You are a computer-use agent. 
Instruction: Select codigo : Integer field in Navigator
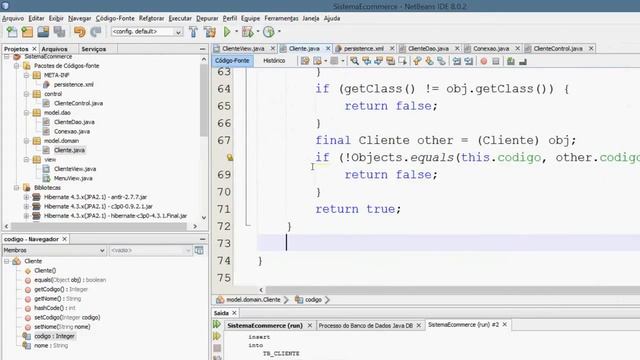54,336
